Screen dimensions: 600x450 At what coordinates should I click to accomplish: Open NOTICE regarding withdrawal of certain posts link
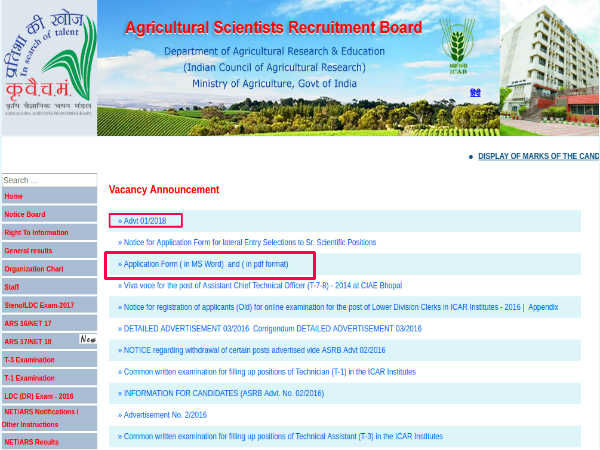(254, 350)
